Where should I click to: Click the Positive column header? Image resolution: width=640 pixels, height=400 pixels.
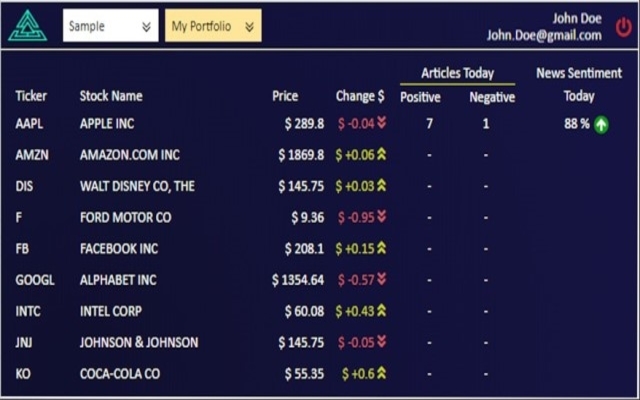[420, 97]
